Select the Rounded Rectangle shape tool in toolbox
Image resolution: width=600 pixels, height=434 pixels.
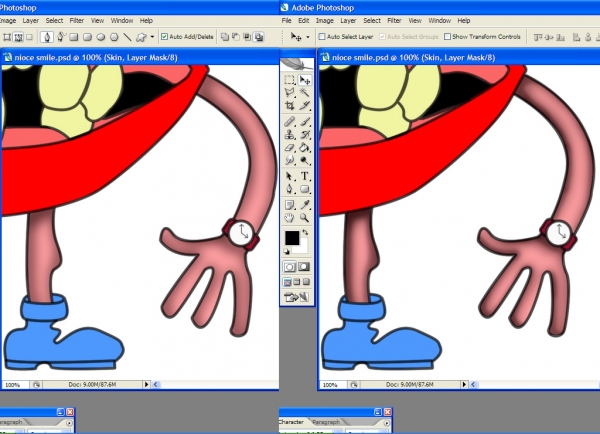pyautogui.click(x=305, y=189)
